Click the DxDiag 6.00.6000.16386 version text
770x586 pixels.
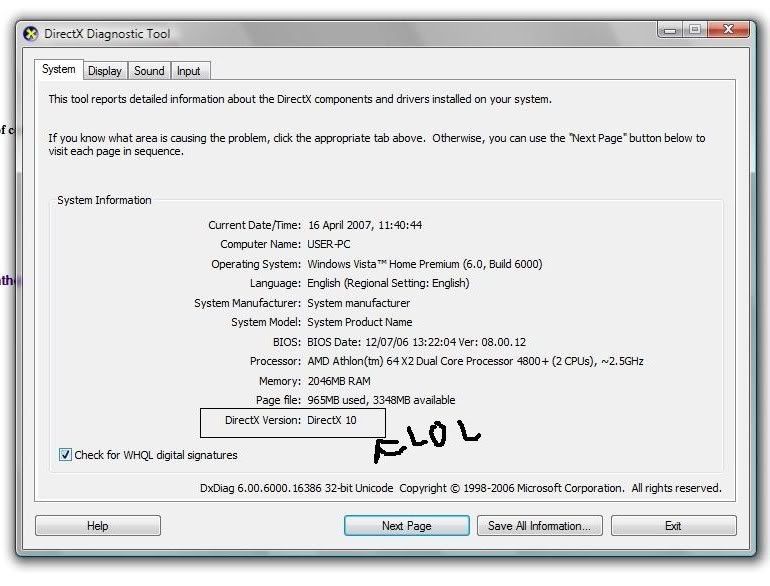[x=297, y=488]
